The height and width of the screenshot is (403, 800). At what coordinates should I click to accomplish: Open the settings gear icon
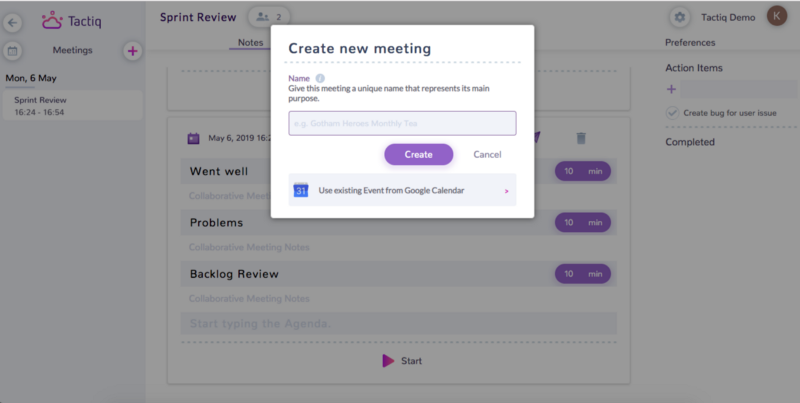(x=680, y=17)
